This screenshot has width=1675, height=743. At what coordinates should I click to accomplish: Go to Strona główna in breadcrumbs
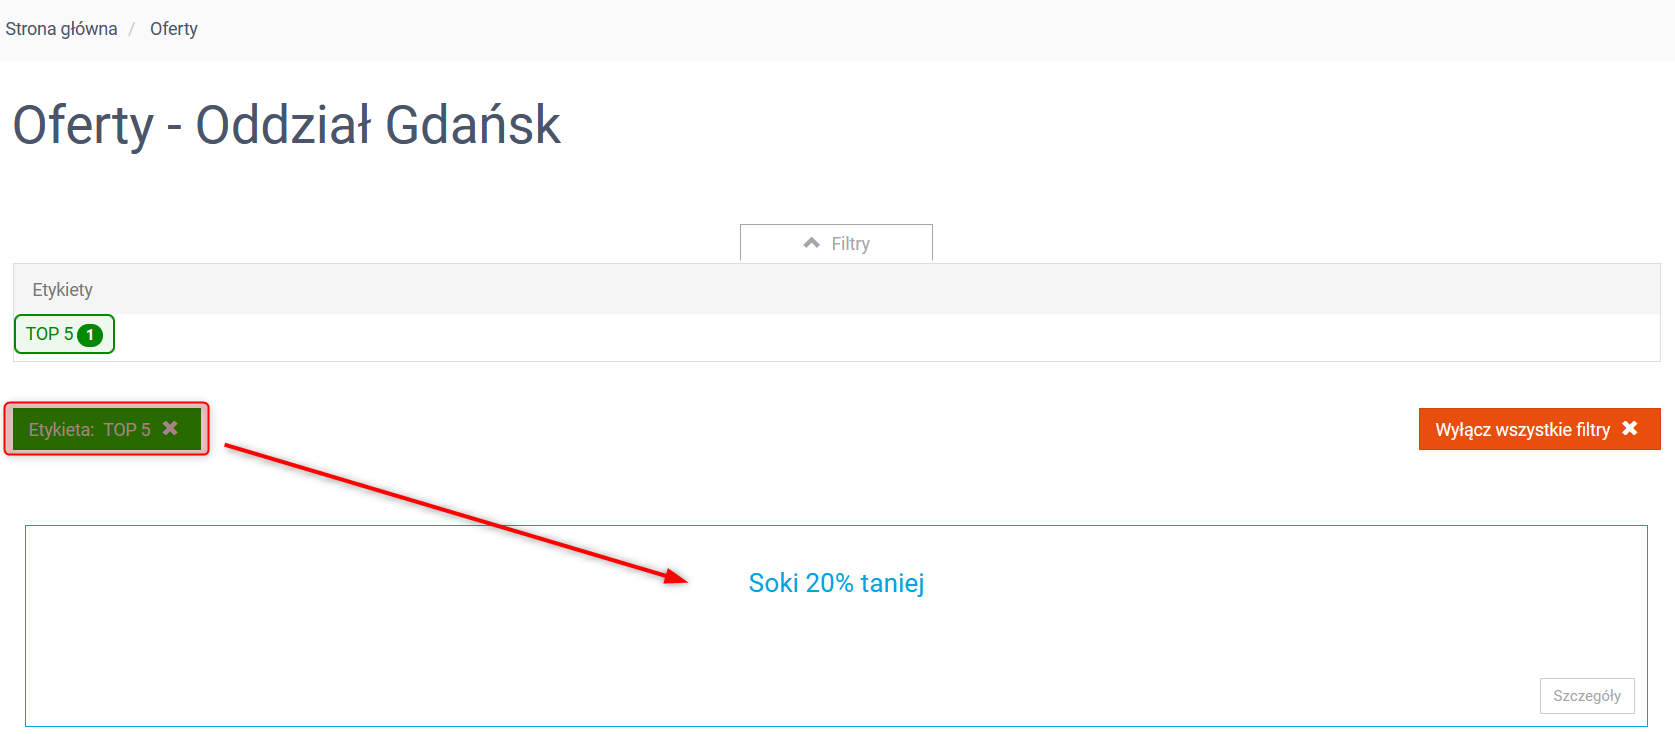click(x=61, y=29)
